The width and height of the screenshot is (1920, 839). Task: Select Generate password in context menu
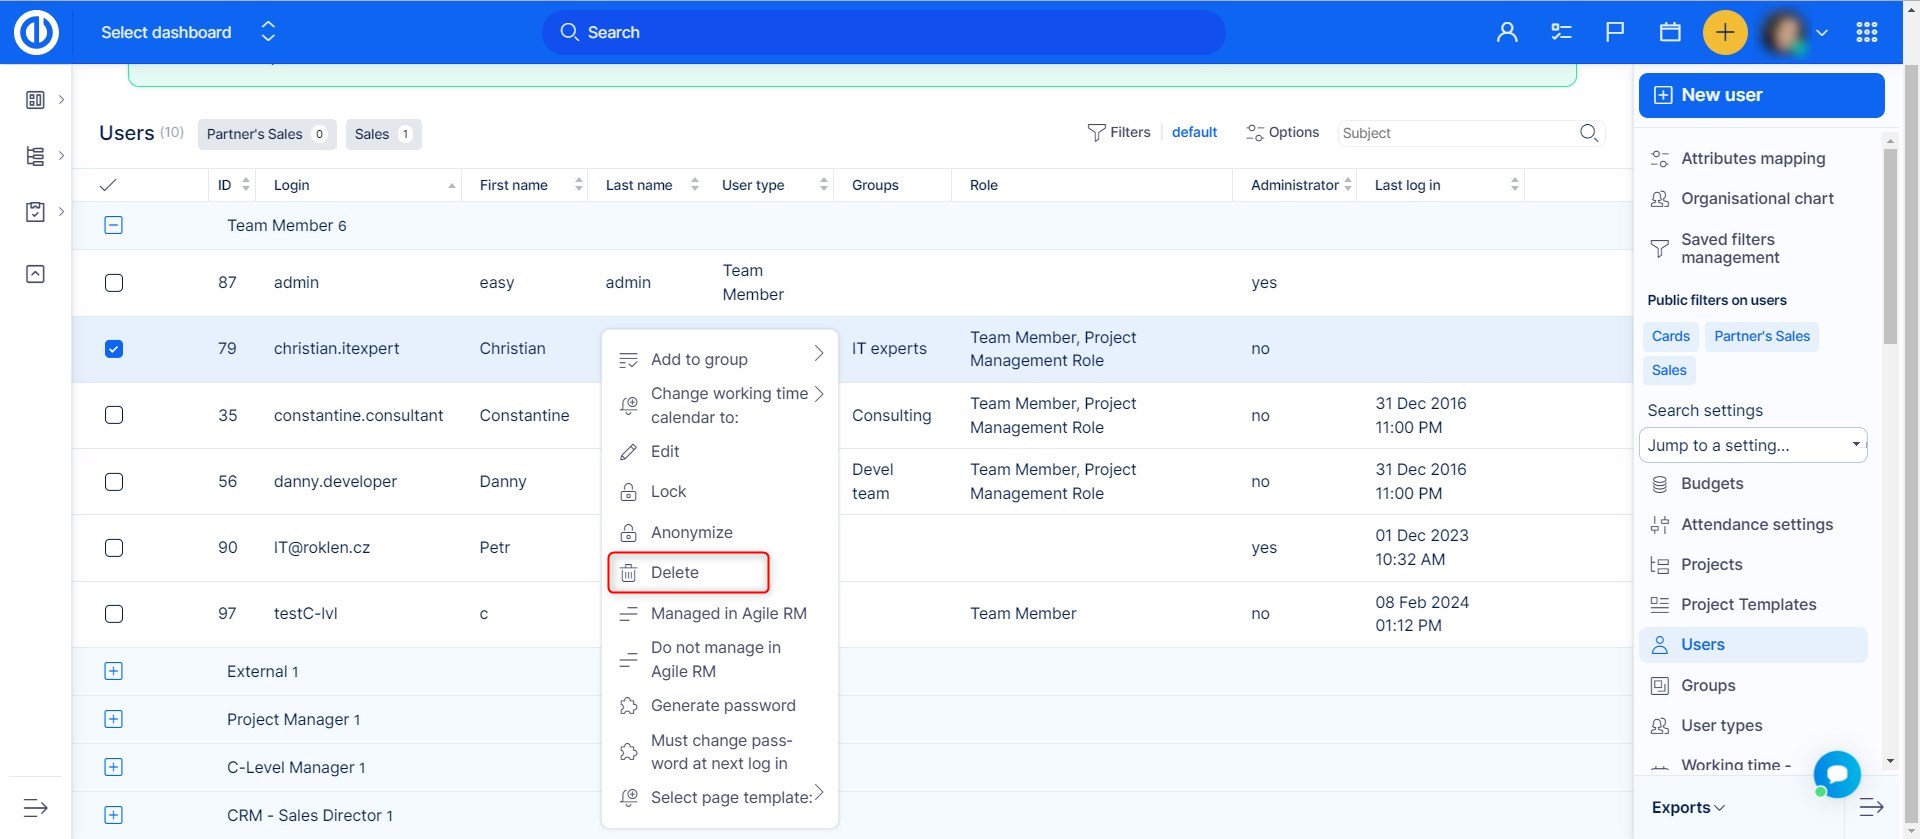tap(723, 706)
